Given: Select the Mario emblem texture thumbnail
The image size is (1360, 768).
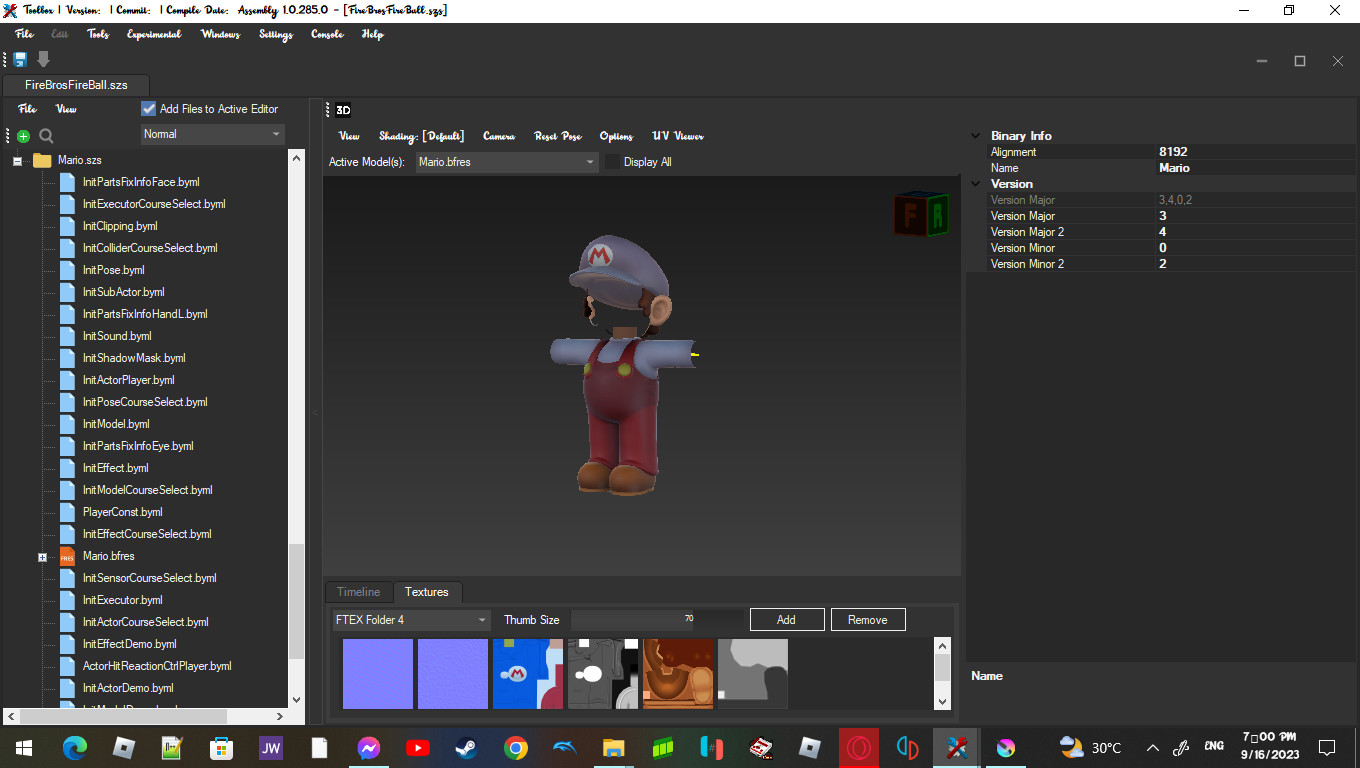Looking at the screenshot, I should tap(528, 674).
